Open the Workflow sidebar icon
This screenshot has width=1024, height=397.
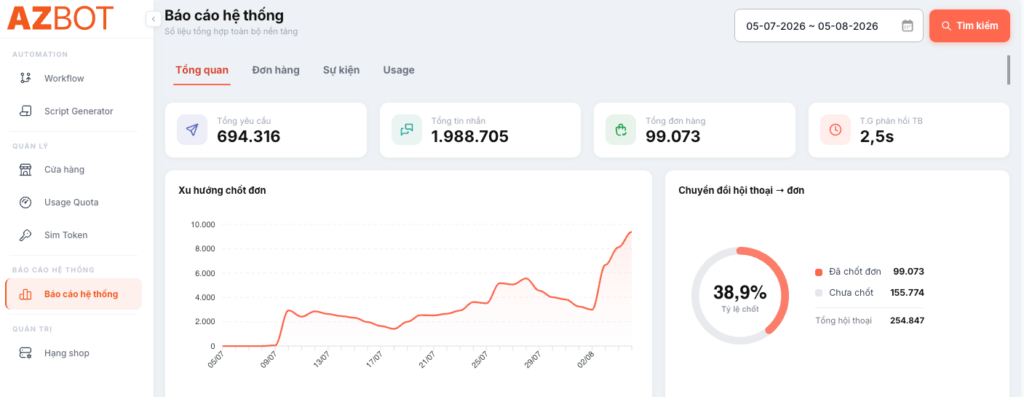coord(25,78)
